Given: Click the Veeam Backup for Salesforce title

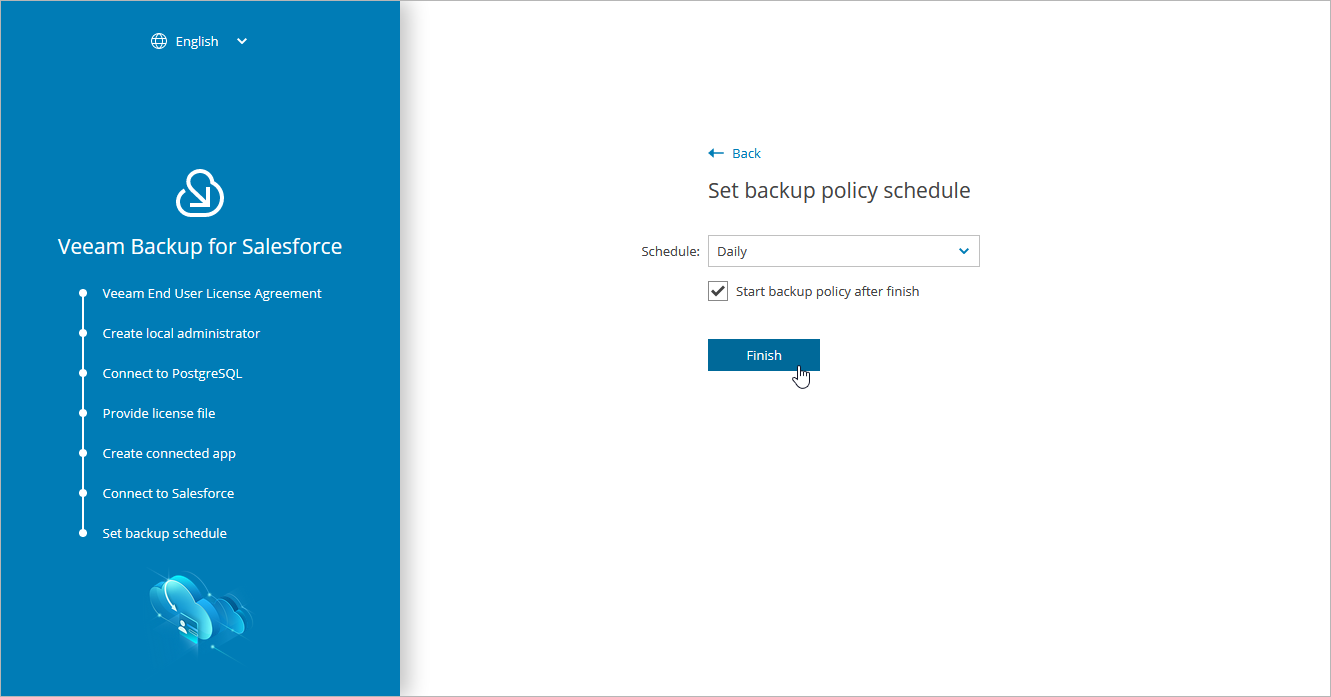Looking at the screenshot, I should 200,247.
